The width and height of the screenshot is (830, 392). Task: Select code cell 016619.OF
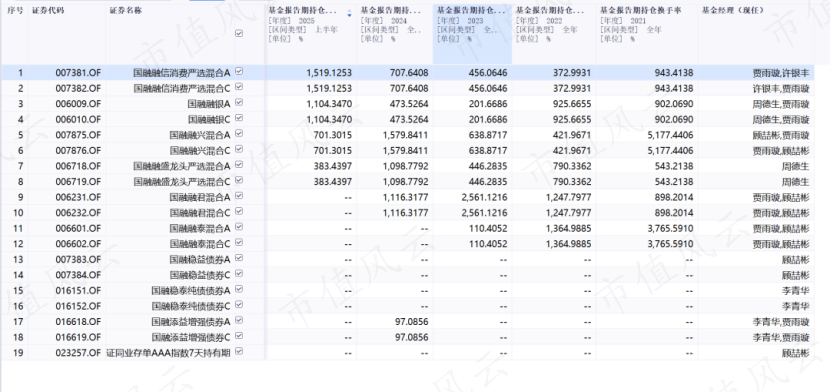coord(78,337)
